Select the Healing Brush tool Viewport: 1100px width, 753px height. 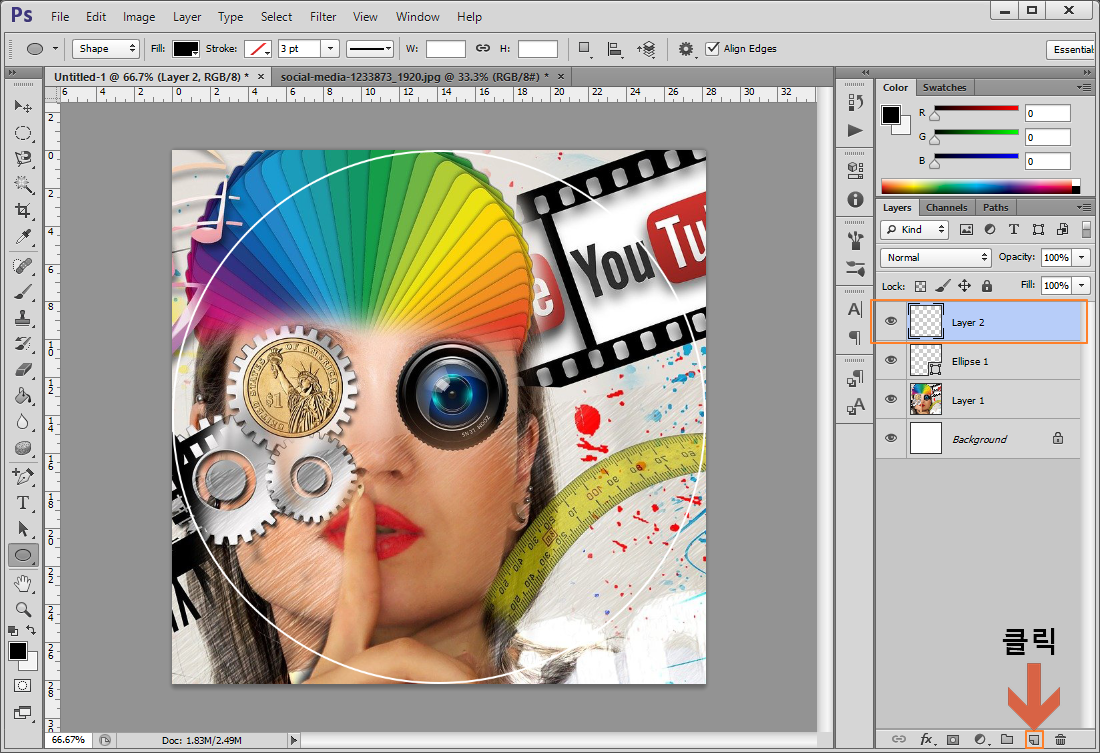[x=23, y=266]
